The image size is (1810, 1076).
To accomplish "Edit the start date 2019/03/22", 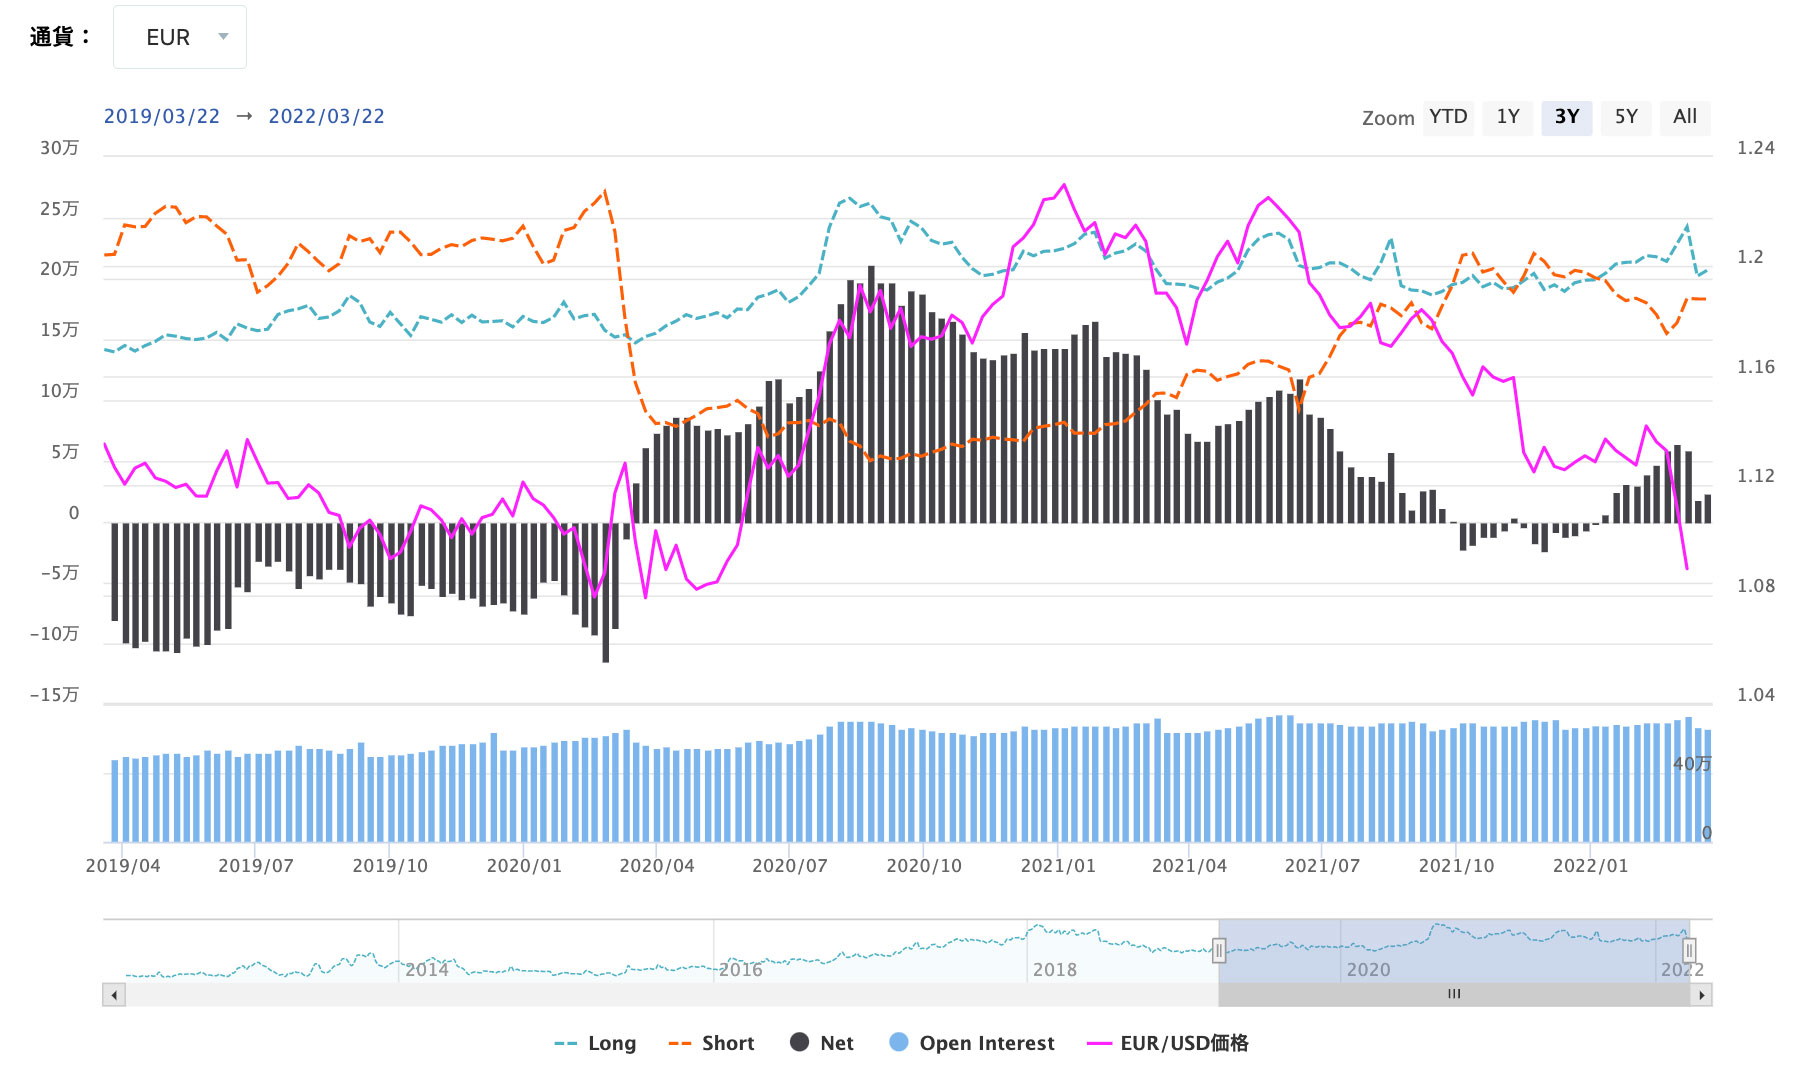I will 162,116.
